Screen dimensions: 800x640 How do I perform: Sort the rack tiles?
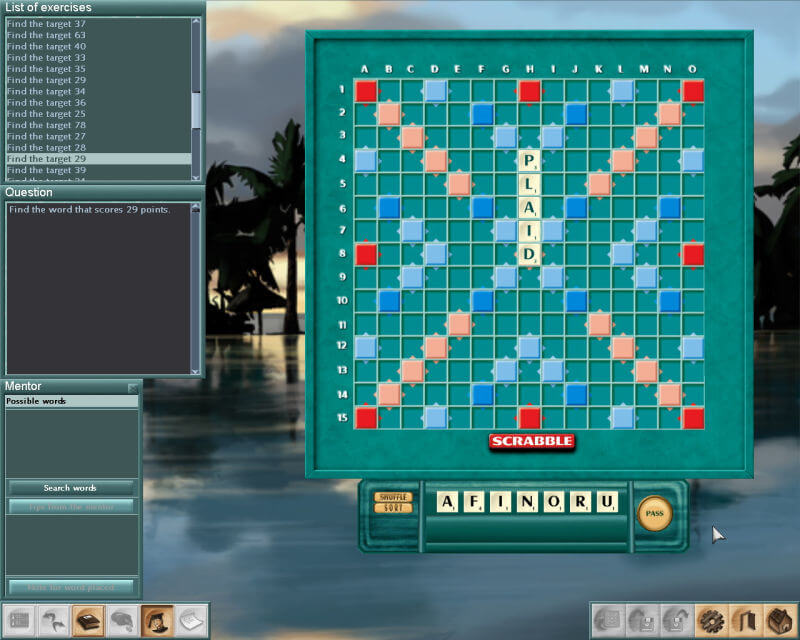pyautogui.click(x=393, y=508)
